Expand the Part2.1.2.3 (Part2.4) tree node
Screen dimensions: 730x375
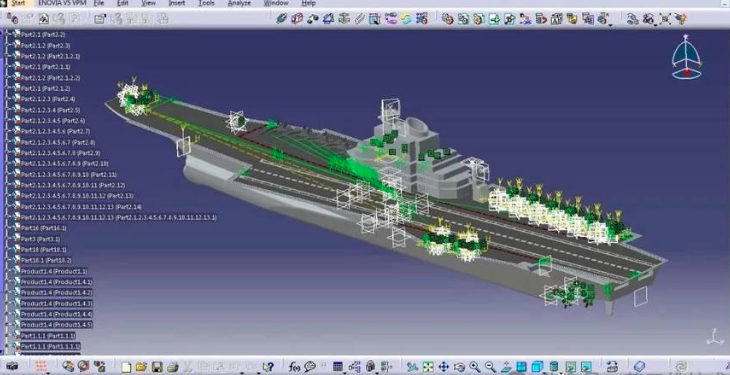point(8,99)
